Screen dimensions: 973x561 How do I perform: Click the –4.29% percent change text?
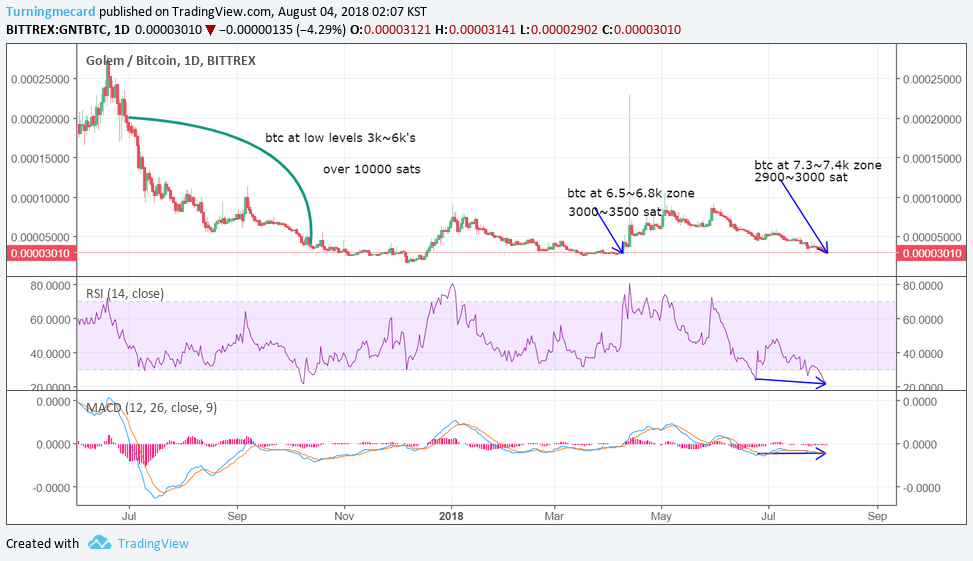pyautogui.click(x=321, y=30)
